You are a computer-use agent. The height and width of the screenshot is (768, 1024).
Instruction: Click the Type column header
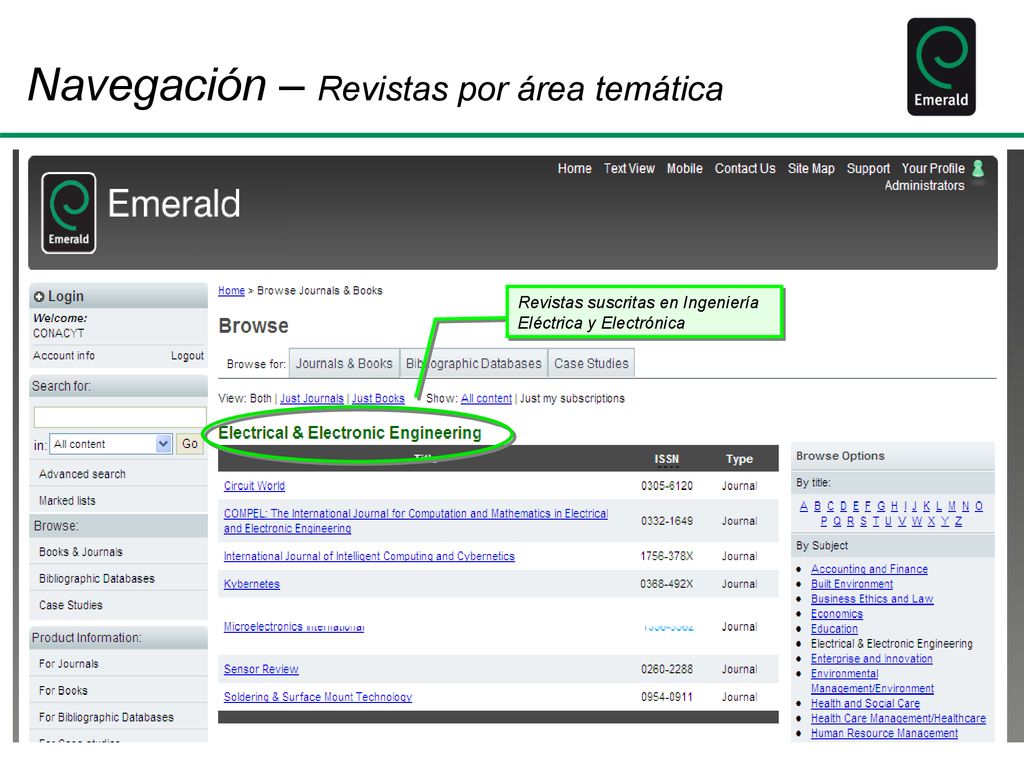739,459
